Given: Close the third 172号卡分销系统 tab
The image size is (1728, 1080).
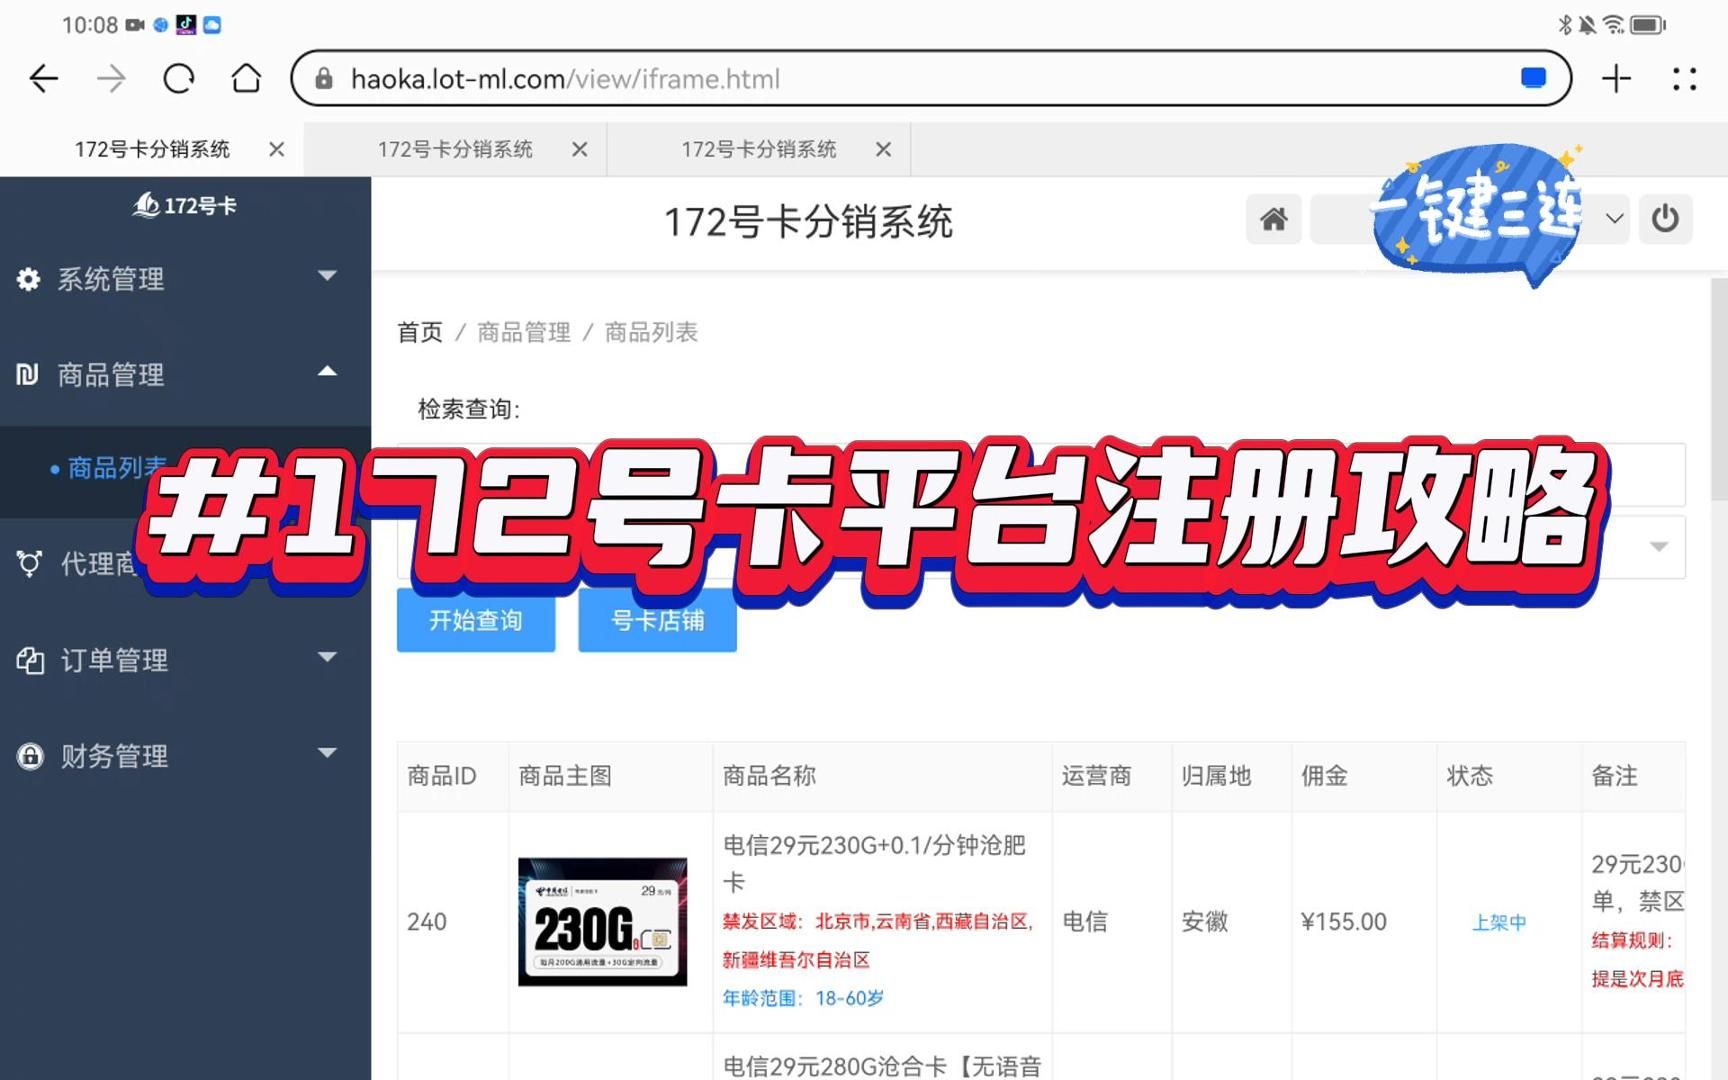Looking at the screenshot, I should point(883,149).
